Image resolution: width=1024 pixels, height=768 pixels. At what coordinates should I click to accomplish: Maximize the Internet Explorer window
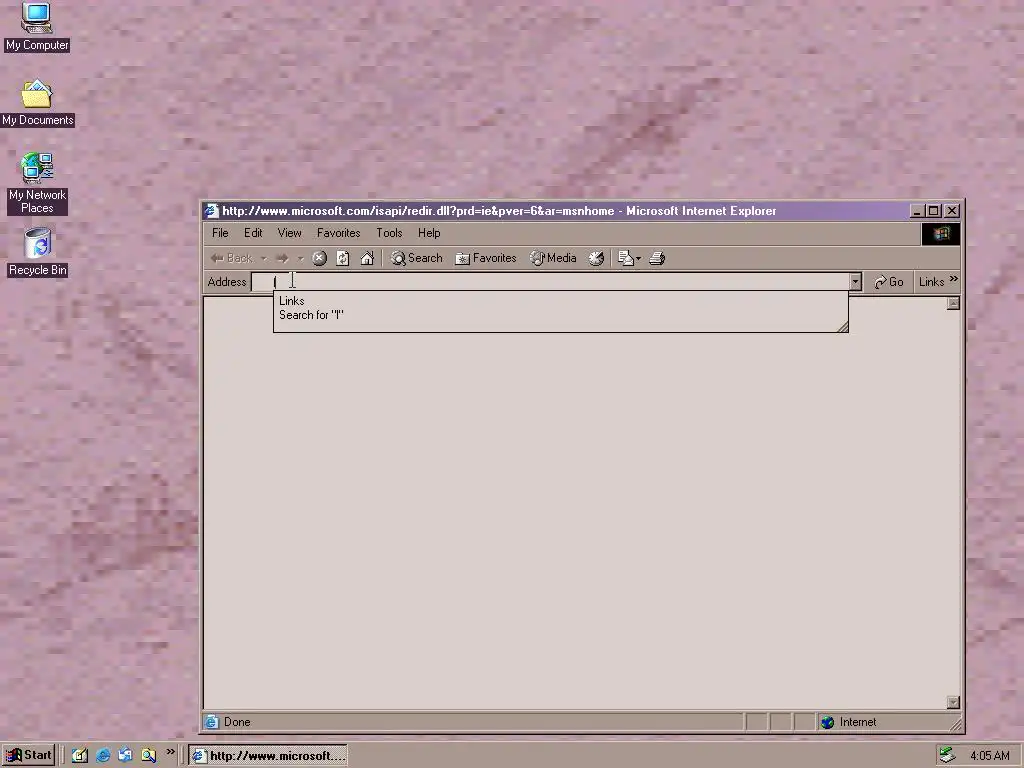pos(934,211)
